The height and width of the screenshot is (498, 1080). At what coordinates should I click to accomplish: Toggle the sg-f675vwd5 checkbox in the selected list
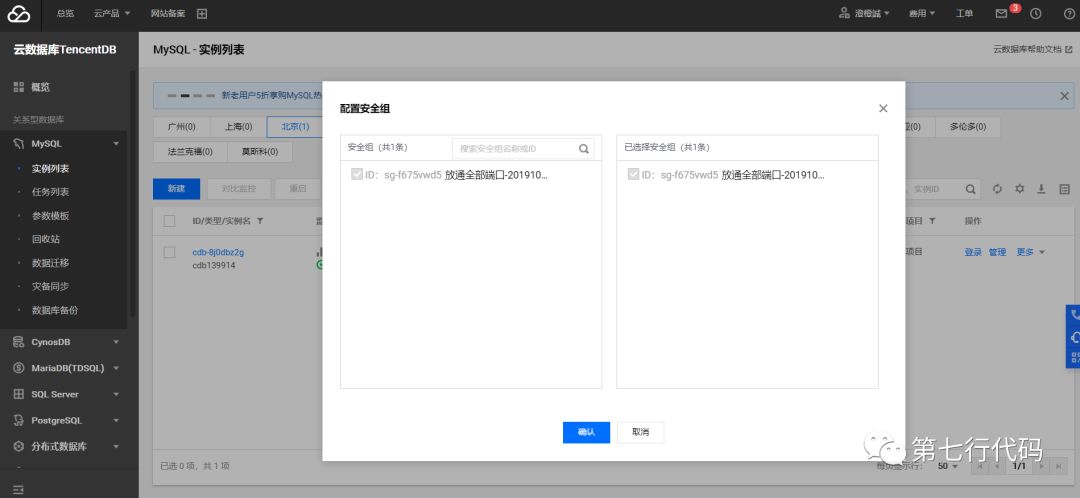pos(633,174)
